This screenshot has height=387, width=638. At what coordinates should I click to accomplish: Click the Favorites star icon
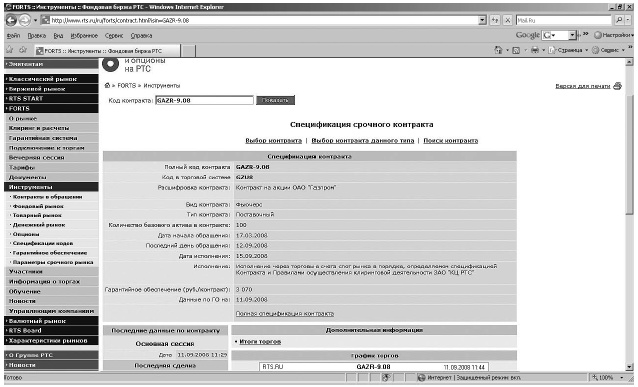(10, 50)
